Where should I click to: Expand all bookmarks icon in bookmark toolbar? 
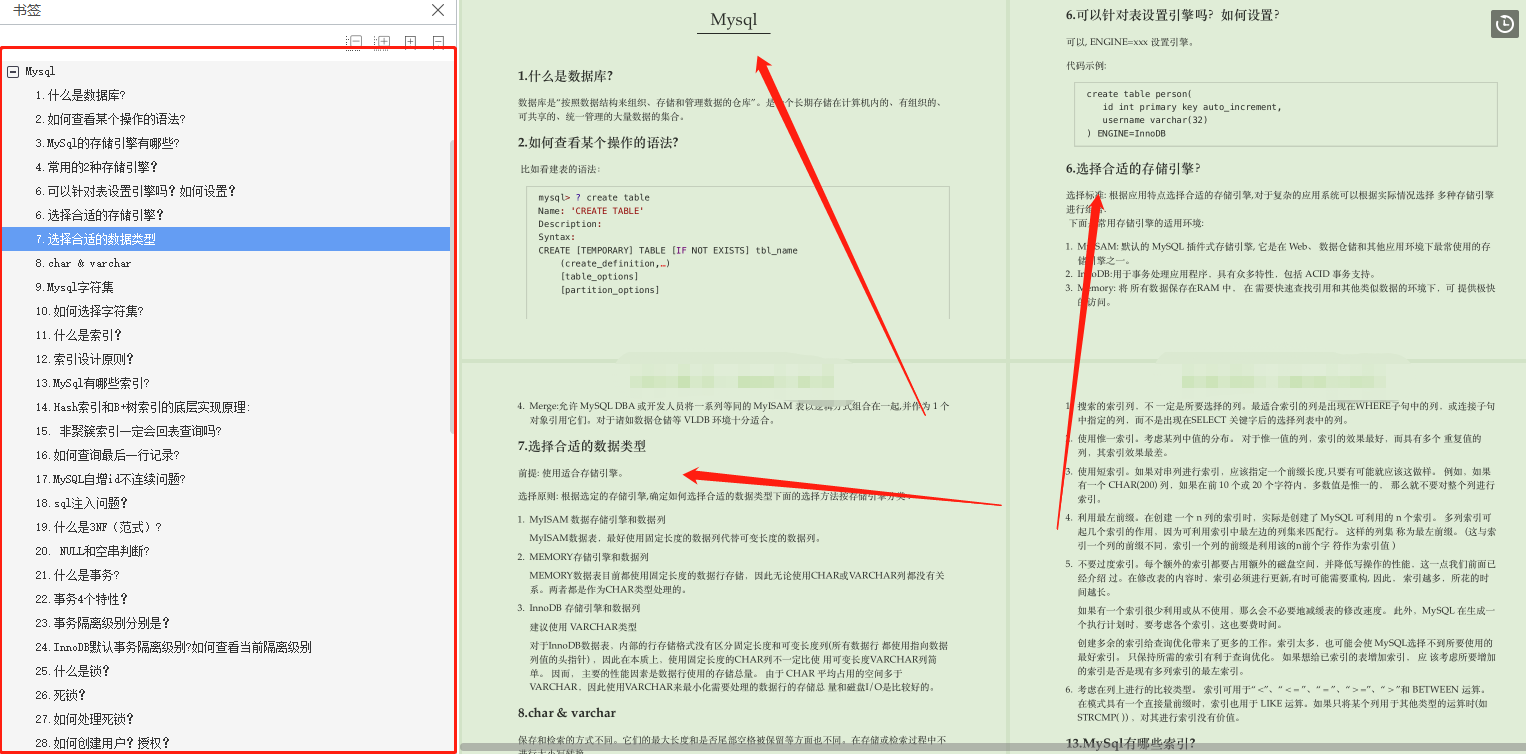point(382,42)
